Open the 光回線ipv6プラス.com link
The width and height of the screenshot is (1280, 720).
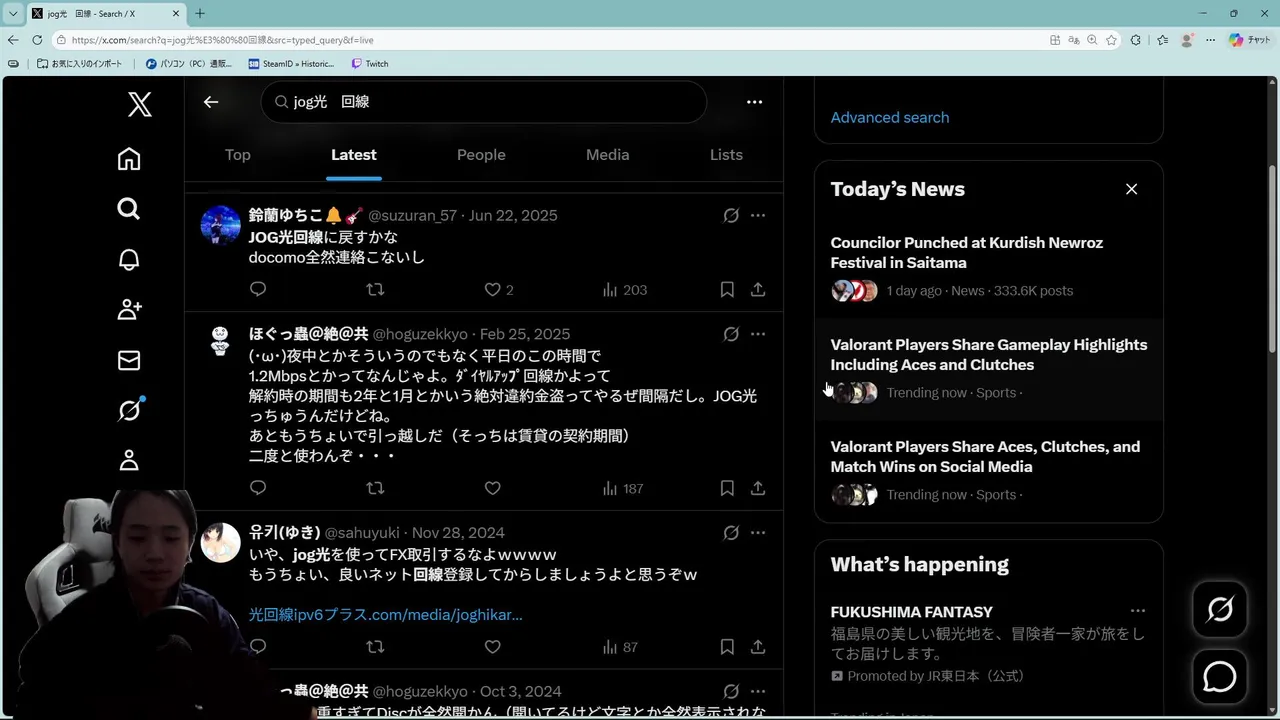click(x=386, y=614)
